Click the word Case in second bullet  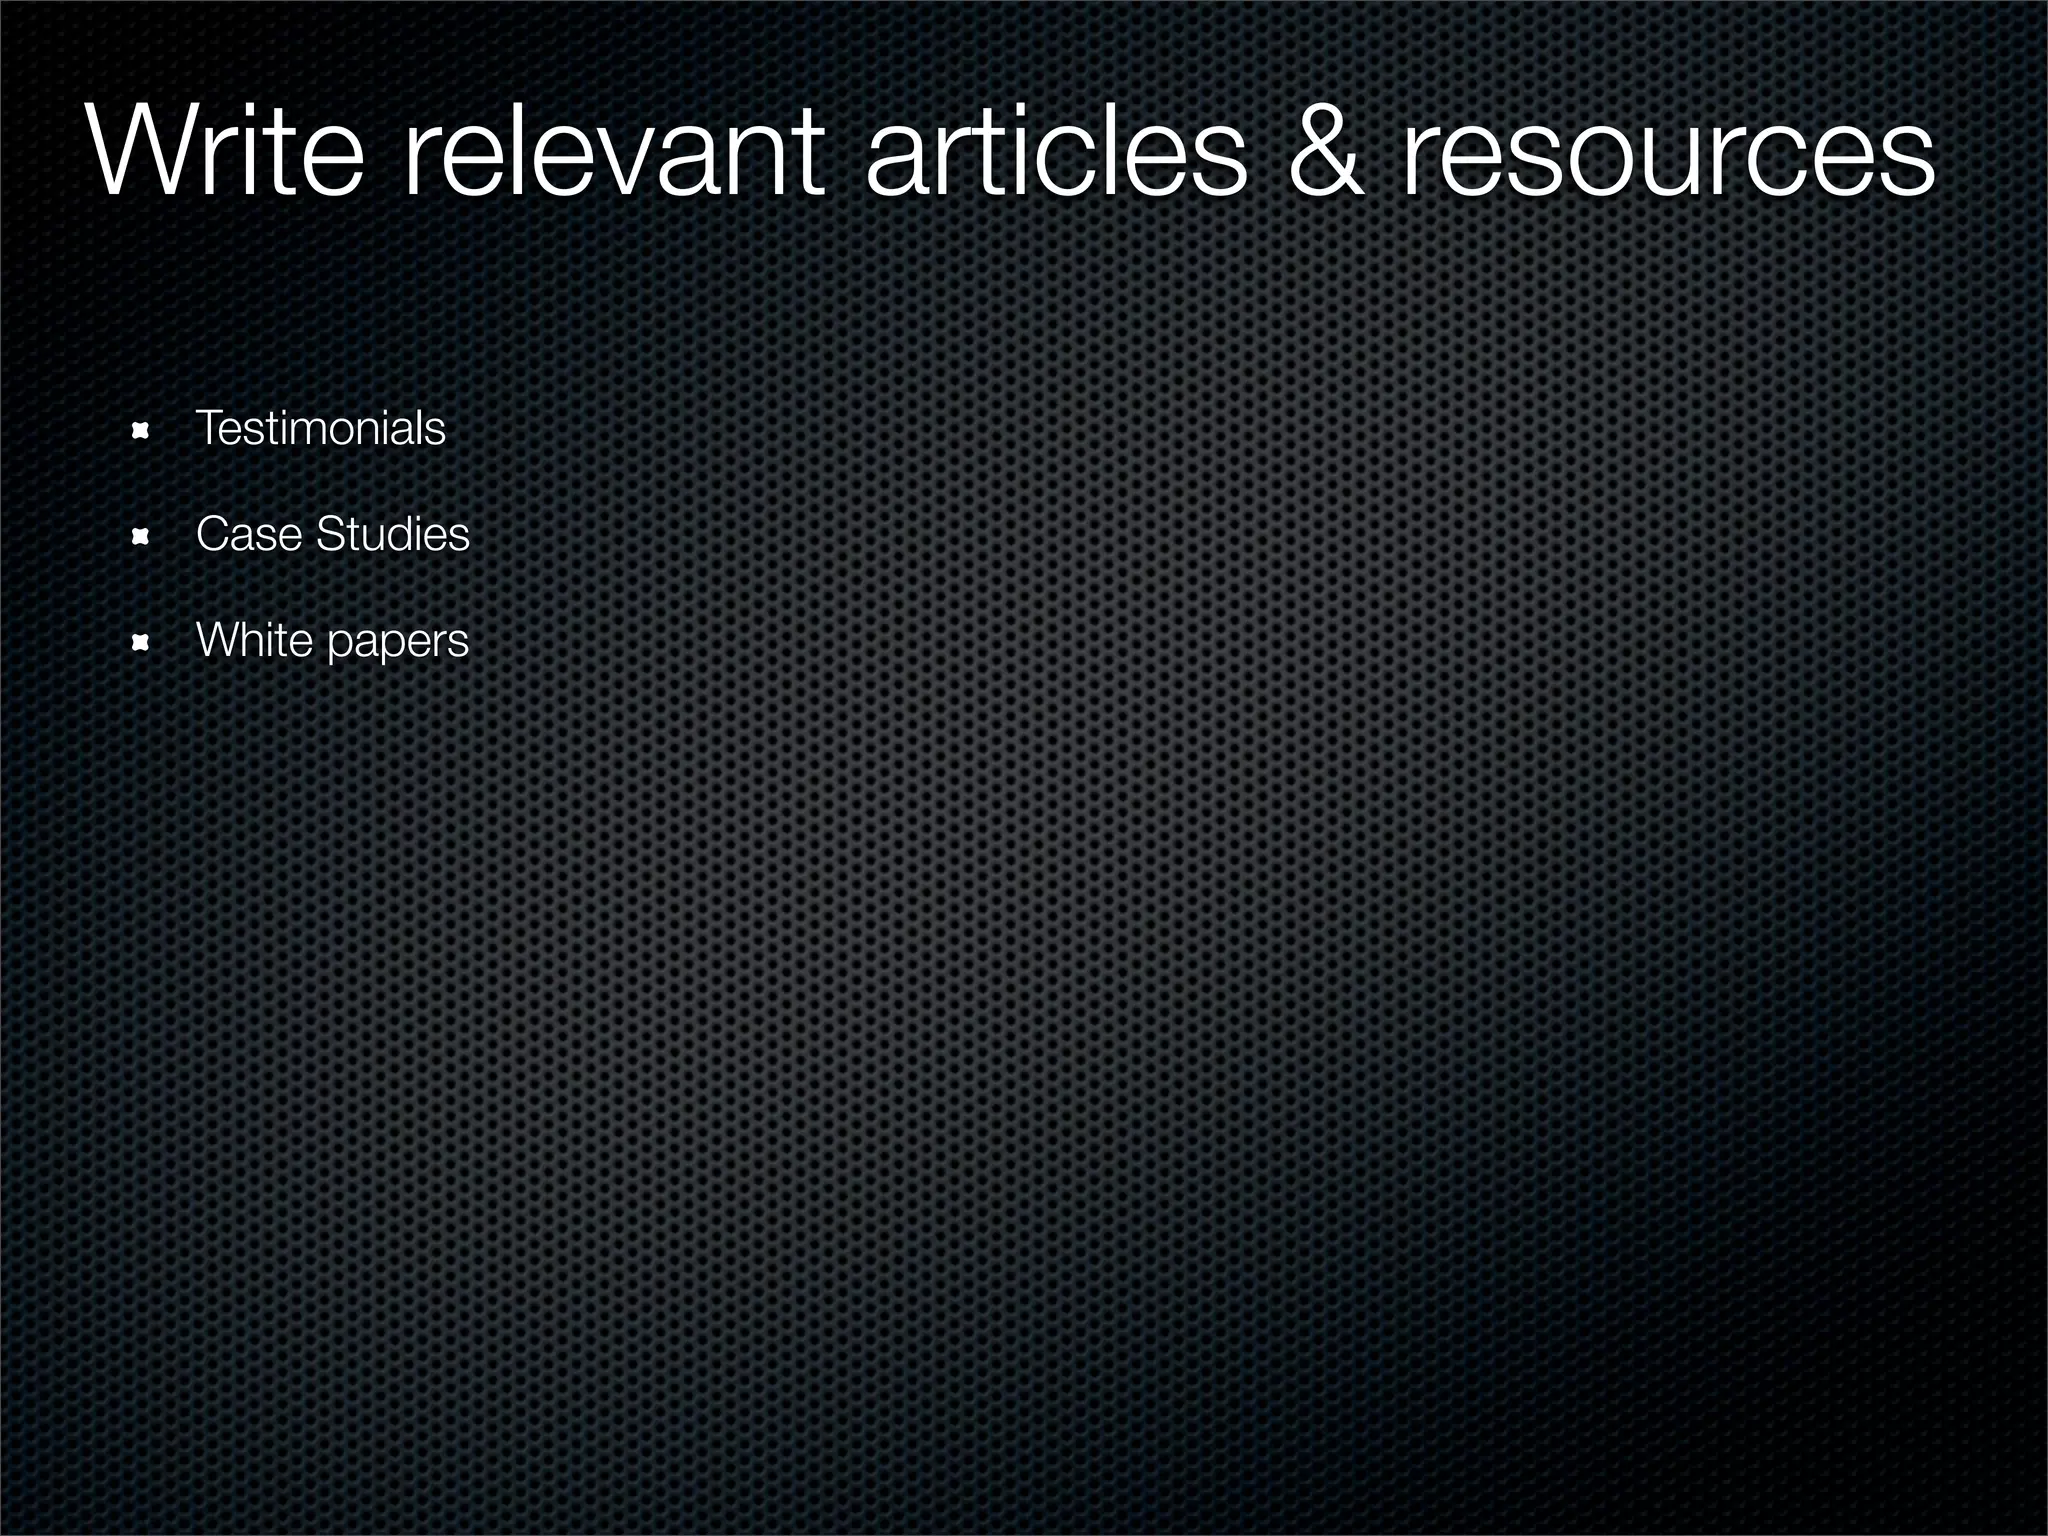coord(248,534)
